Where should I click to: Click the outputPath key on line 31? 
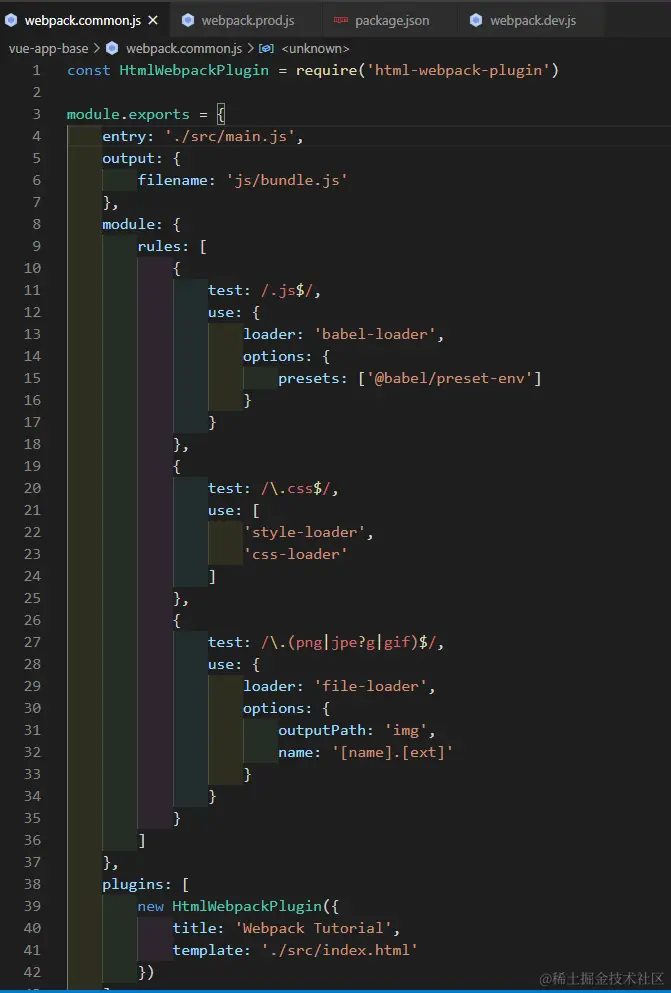[x=322, y=730]
